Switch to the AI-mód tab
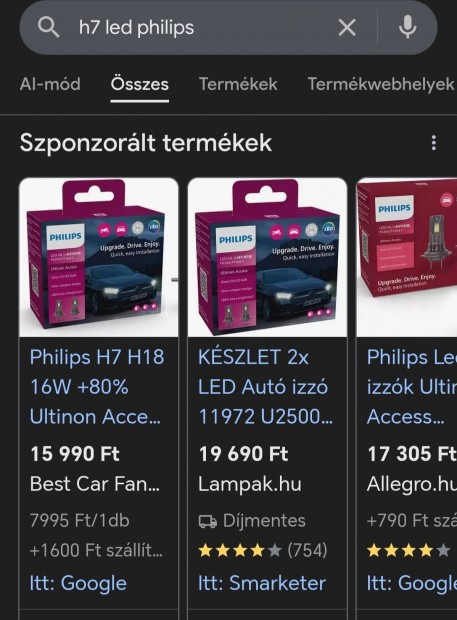The height and width of the screenshot is (620, 457). [50, 84]
